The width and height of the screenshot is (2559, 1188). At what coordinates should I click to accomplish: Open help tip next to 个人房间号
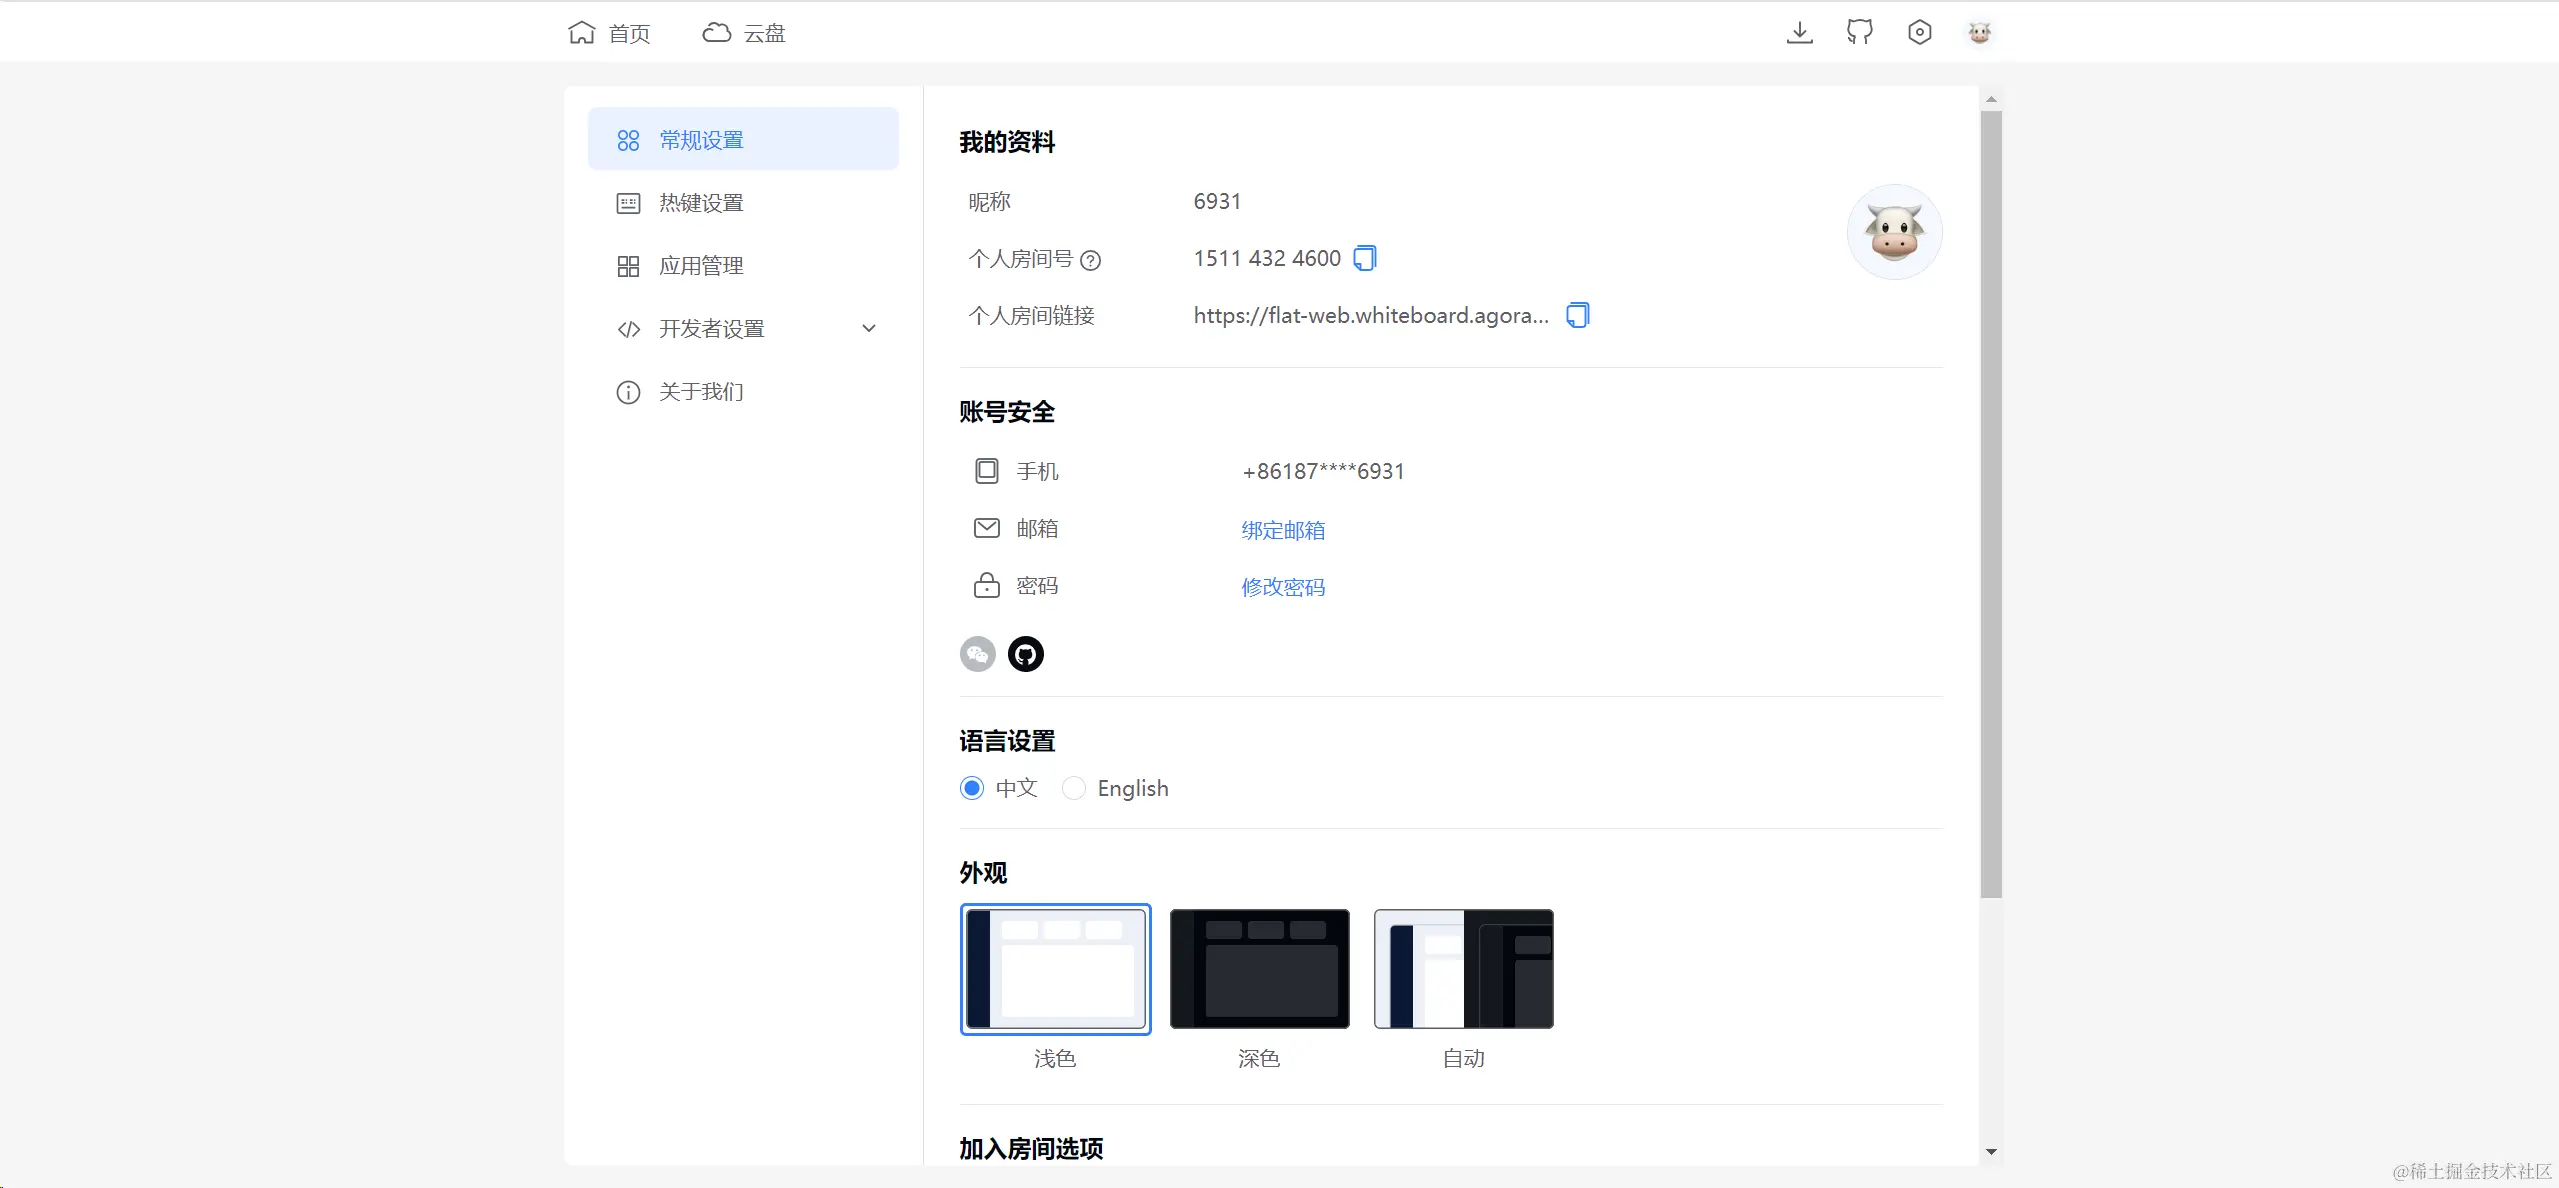tap(1090, 260)
